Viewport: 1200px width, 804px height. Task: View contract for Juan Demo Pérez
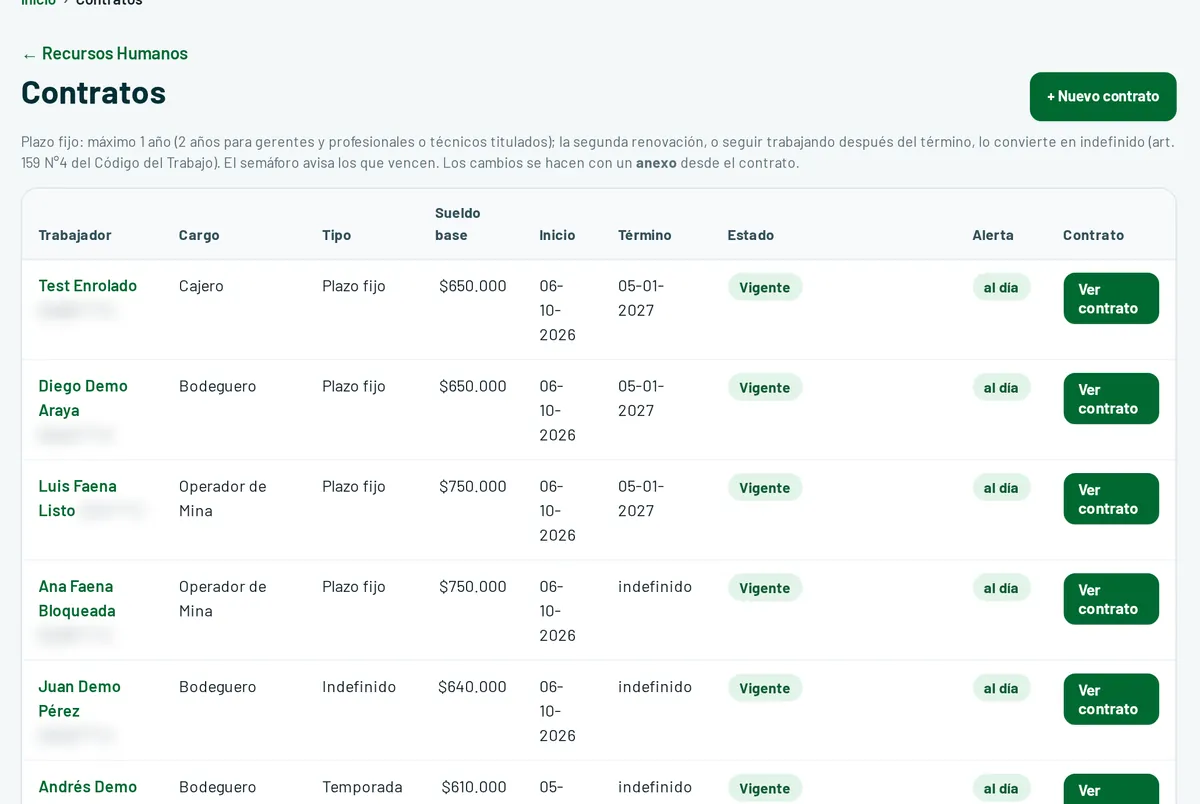pos(1111,698)
